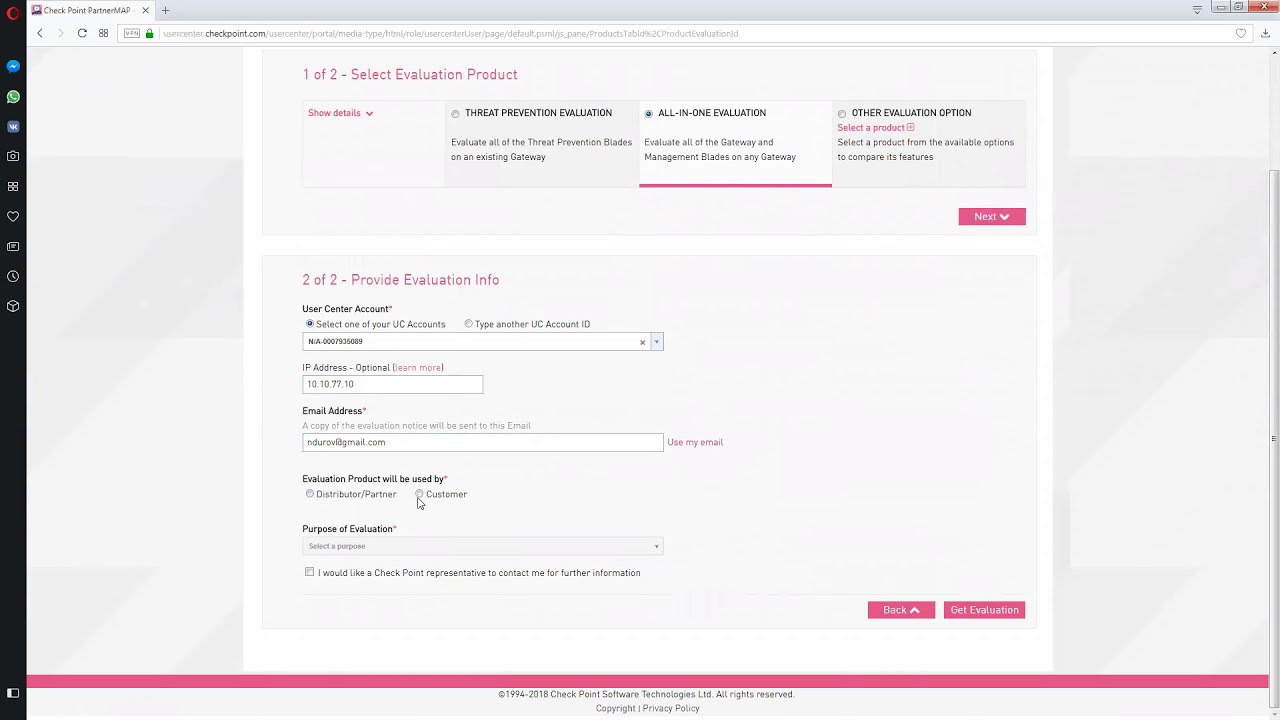
Task: Open WhatsApp in the Opera sidebar
Action: coord(13,97)
